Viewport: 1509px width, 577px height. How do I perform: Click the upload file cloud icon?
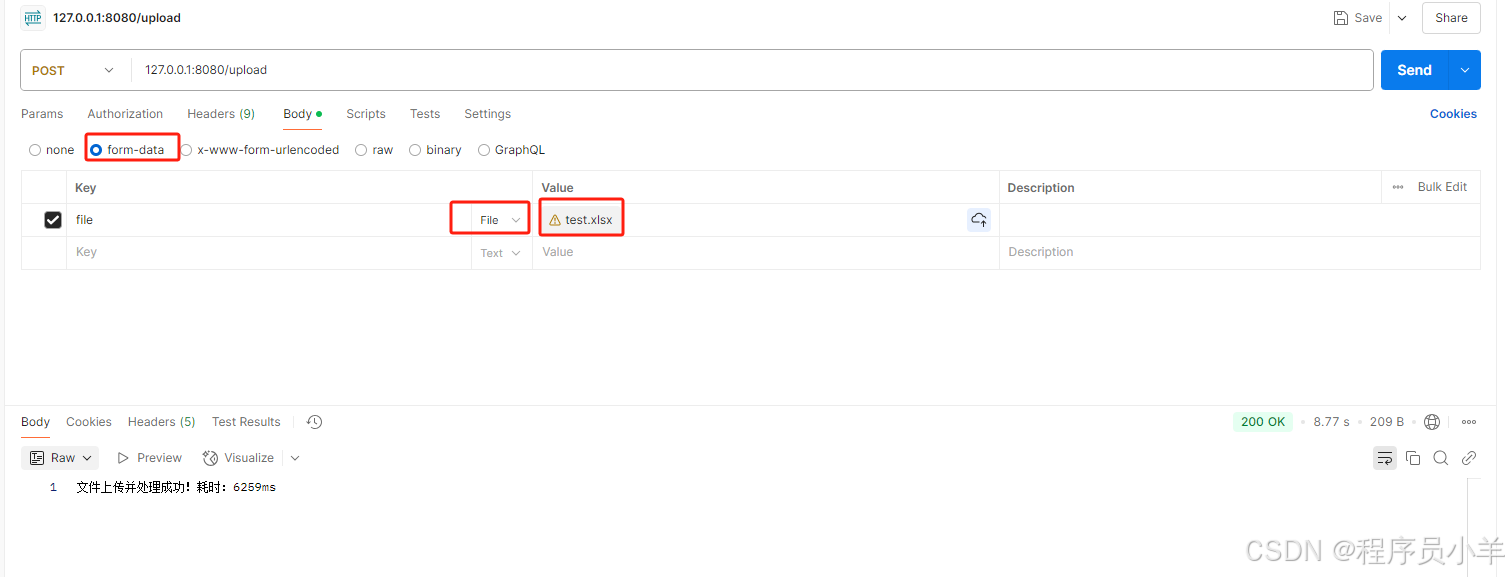tap(978, 219)
